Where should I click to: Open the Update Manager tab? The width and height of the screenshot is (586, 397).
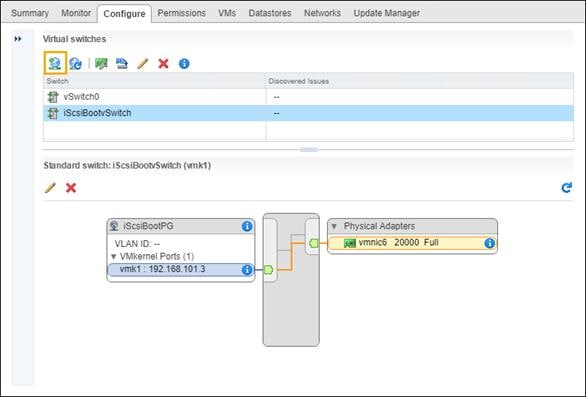pyautogui.click(x=386, y=13)
